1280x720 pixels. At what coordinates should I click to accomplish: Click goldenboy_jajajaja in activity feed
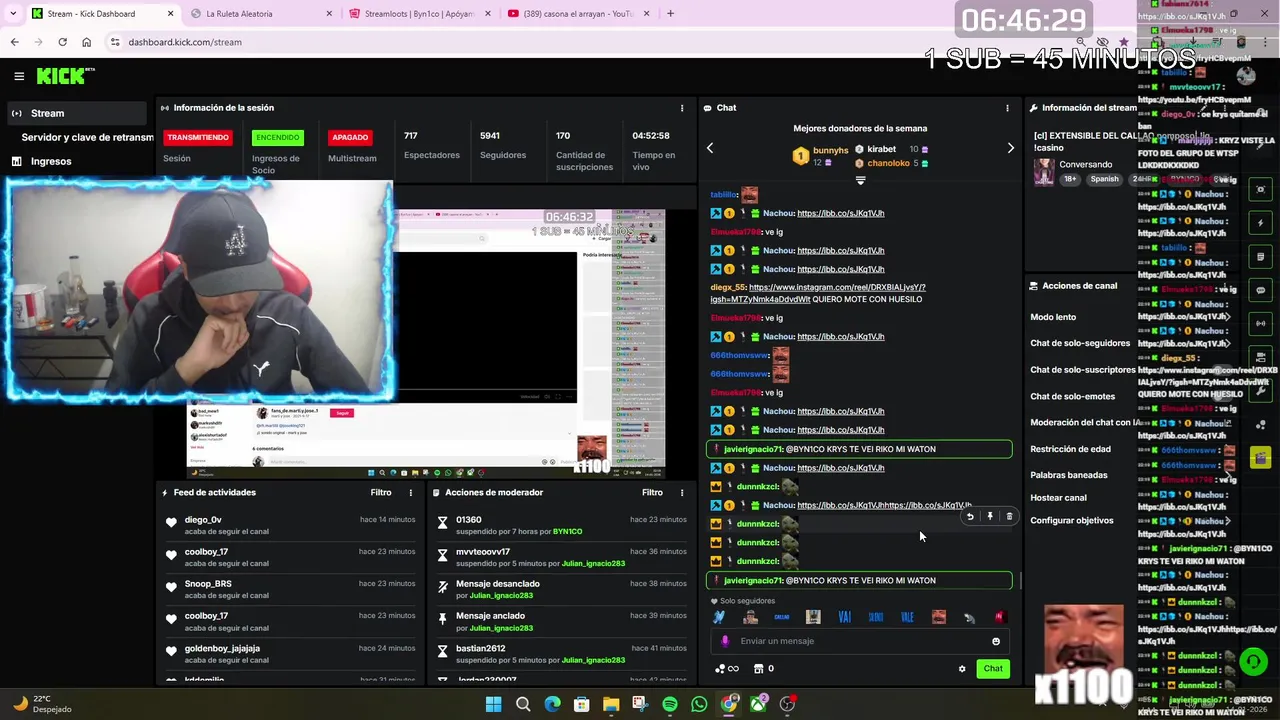click(x=222, y=648)
